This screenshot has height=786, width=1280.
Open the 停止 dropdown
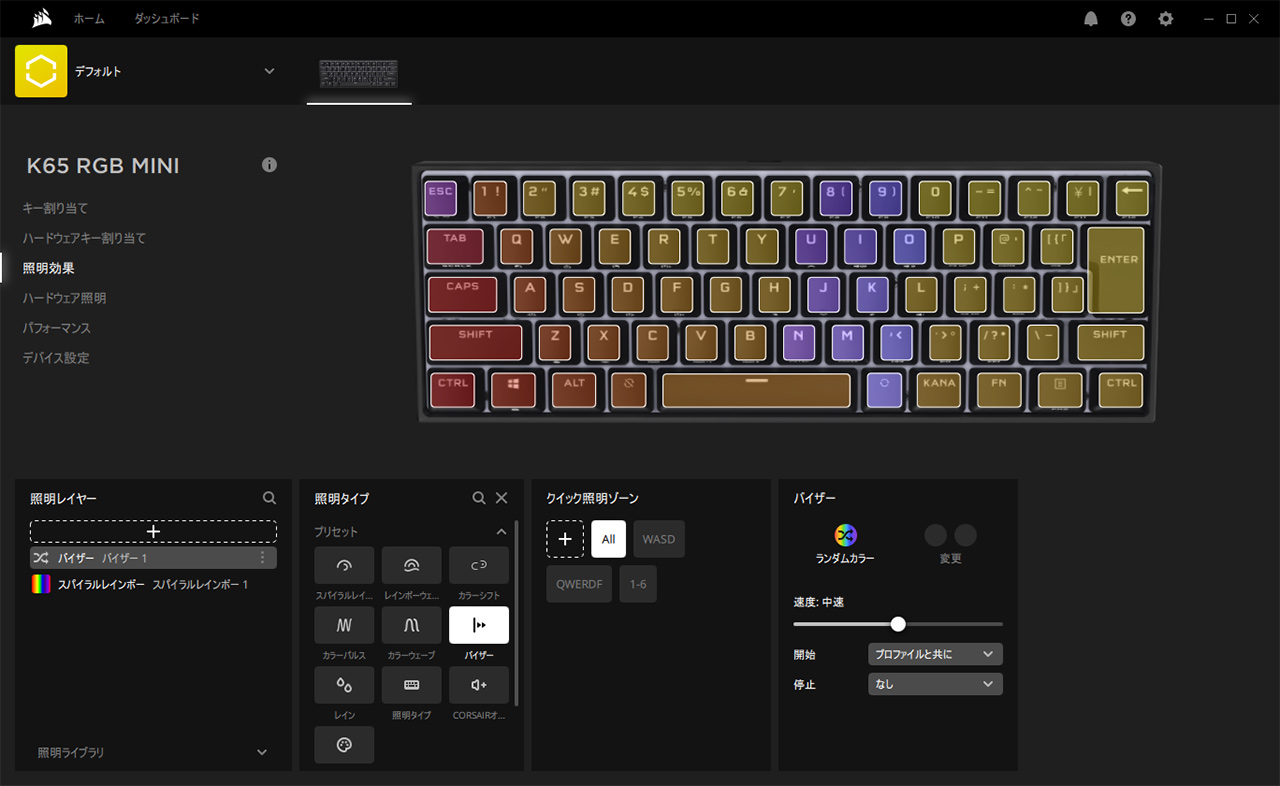coord(935,685)
